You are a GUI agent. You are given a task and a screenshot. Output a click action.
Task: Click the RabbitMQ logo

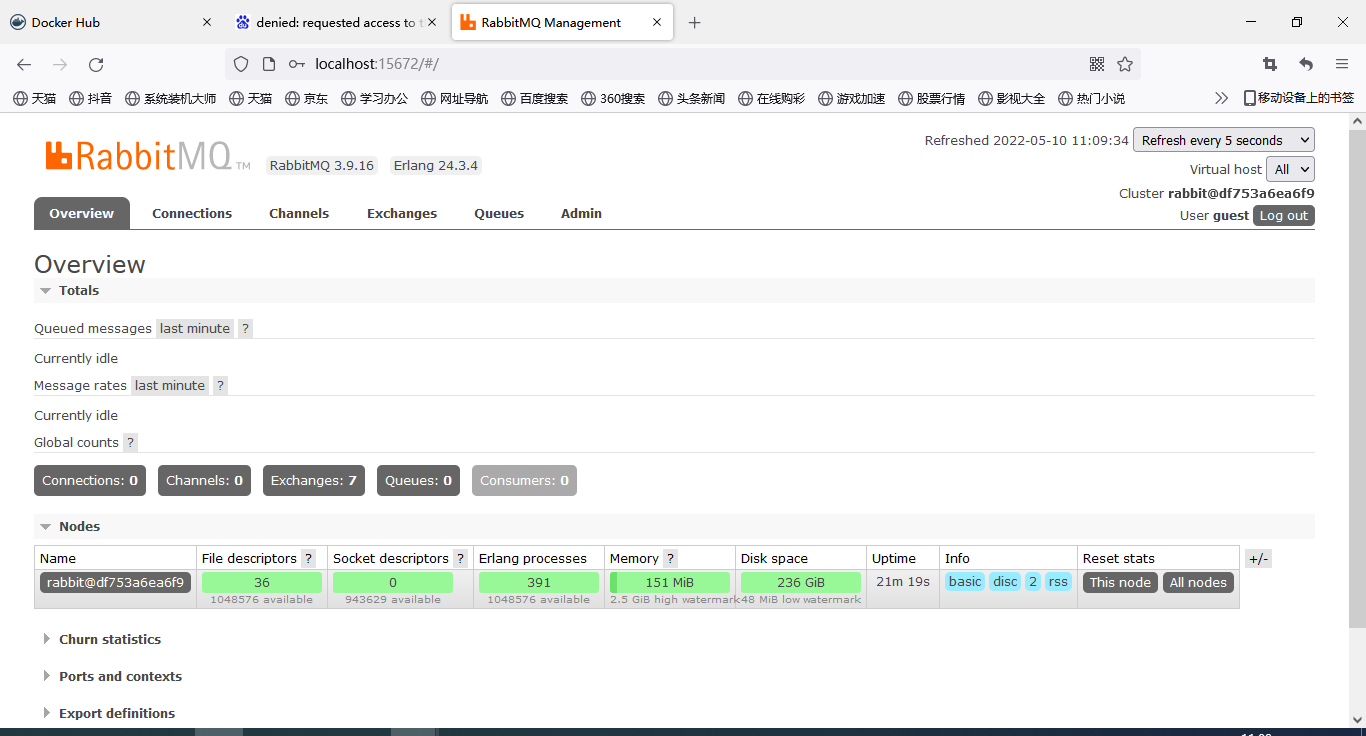(x=147, y=156)
